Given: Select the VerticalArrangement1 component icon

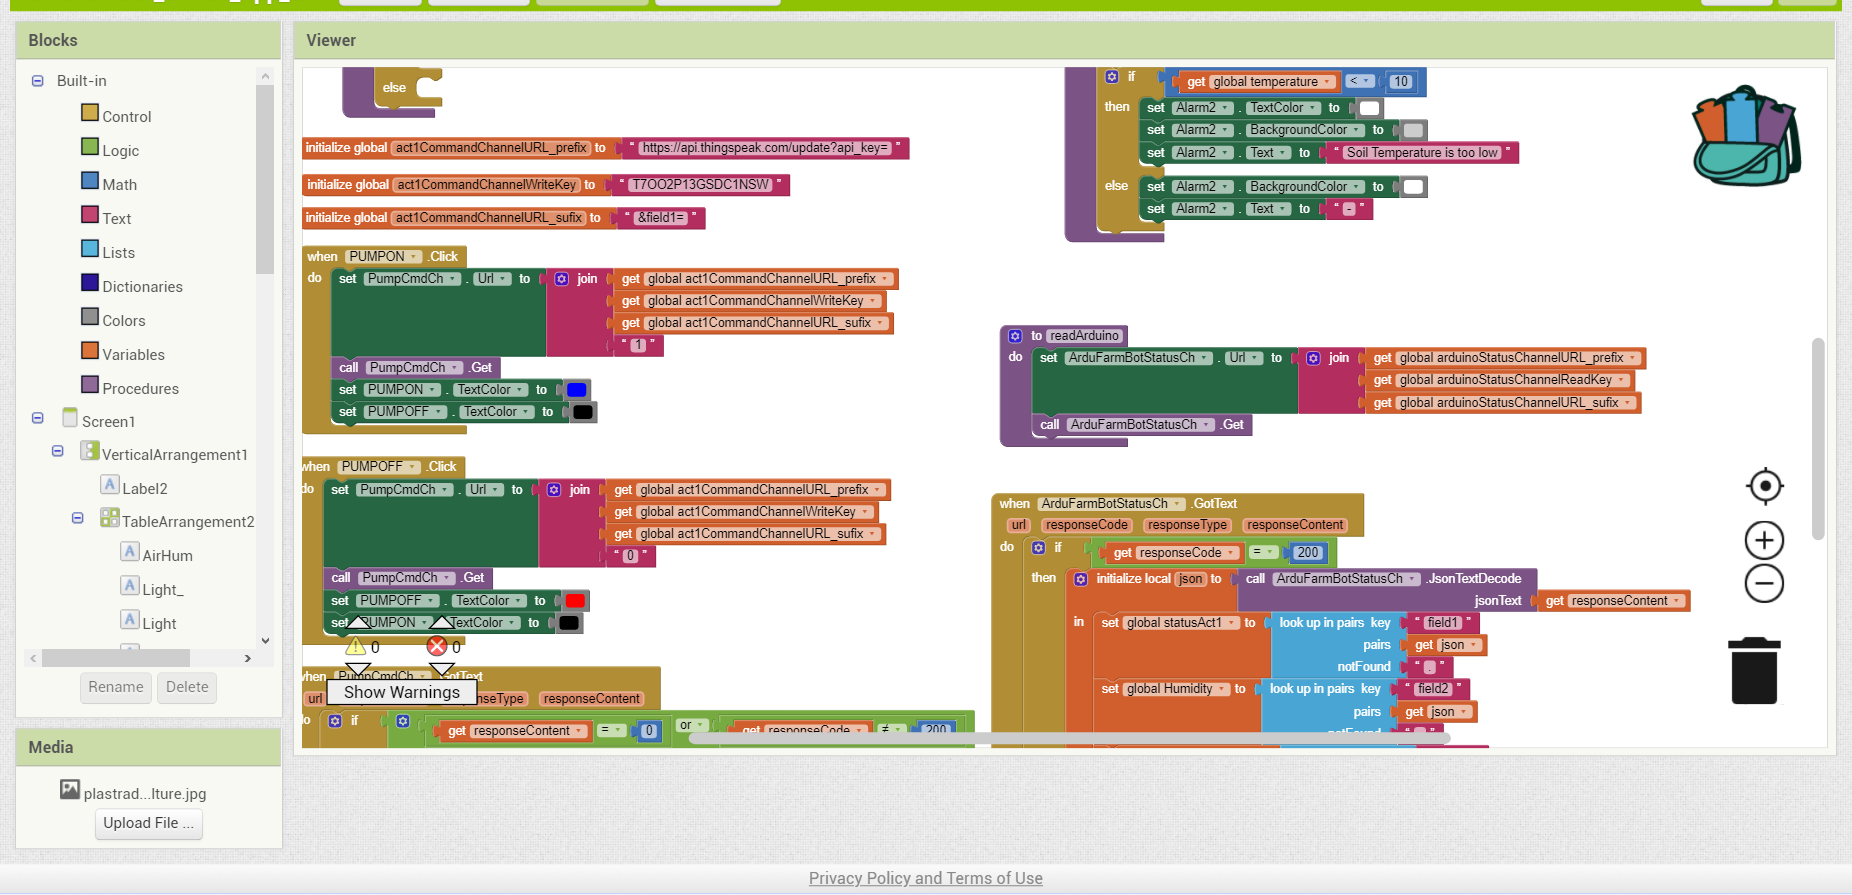Looking at the screenshot, I should 90,451.
